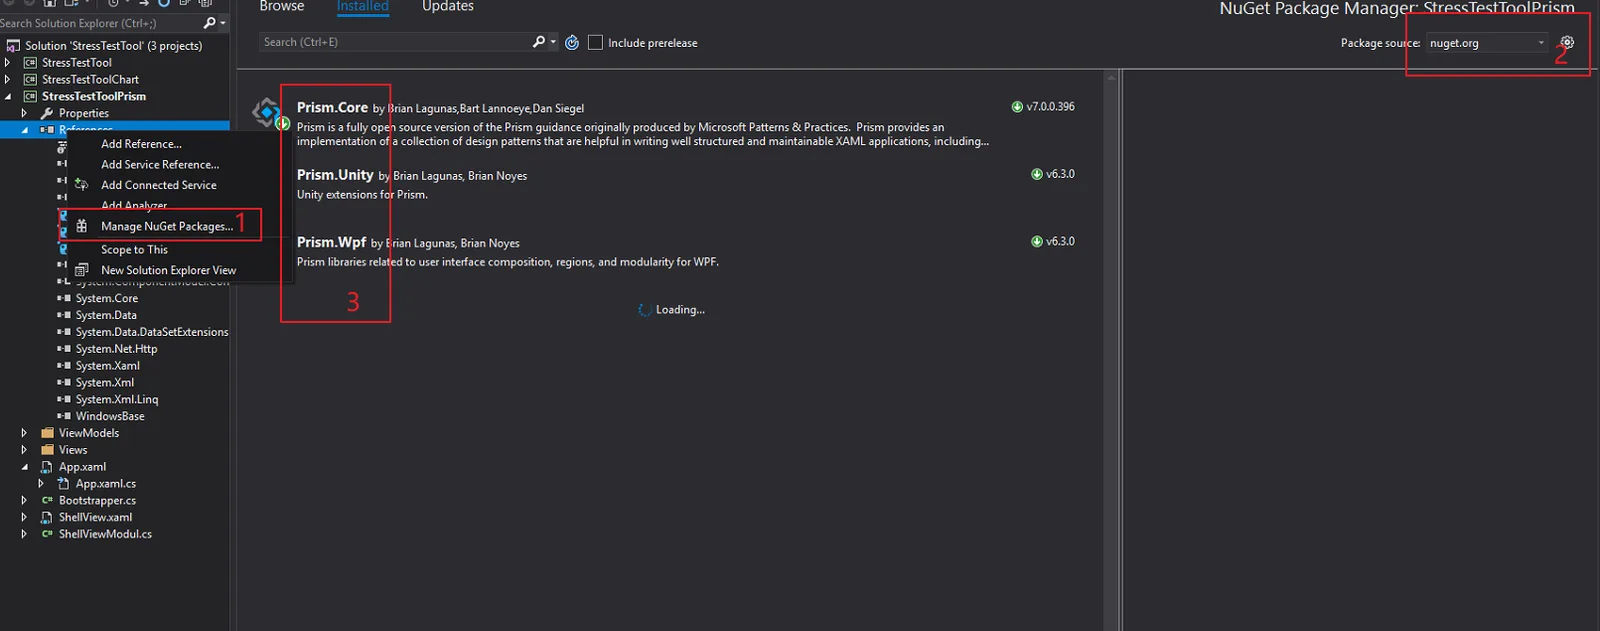Viewport: 1600px width, 631px height.
Task: Expand the ViewModels folder
Action: [24, 433]
